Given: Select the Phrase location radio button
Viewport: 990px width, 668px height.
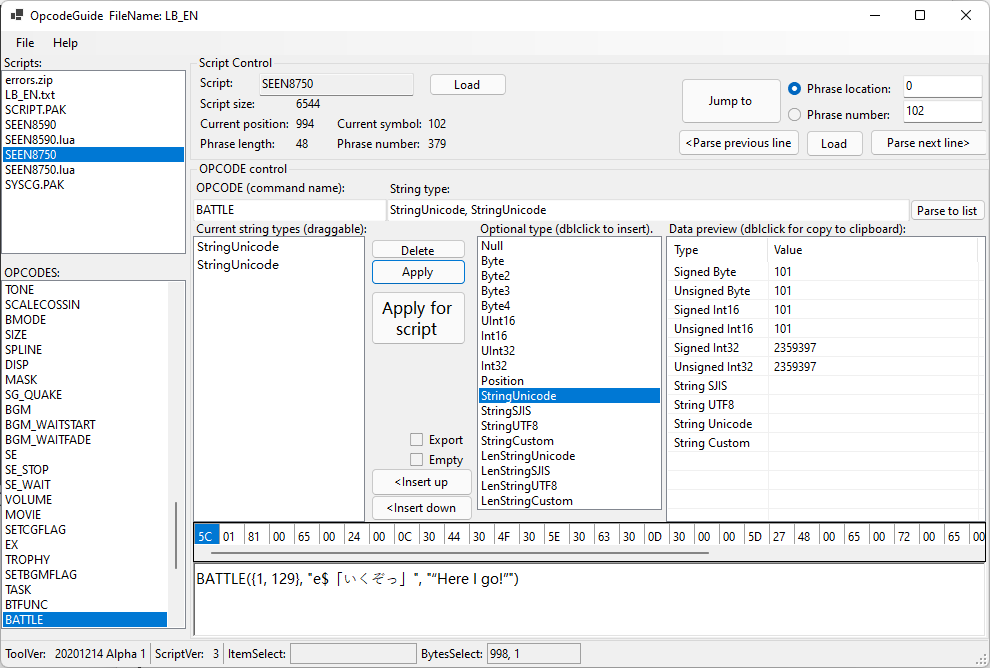Looking at the screenshot, I should tap(794, 89).
